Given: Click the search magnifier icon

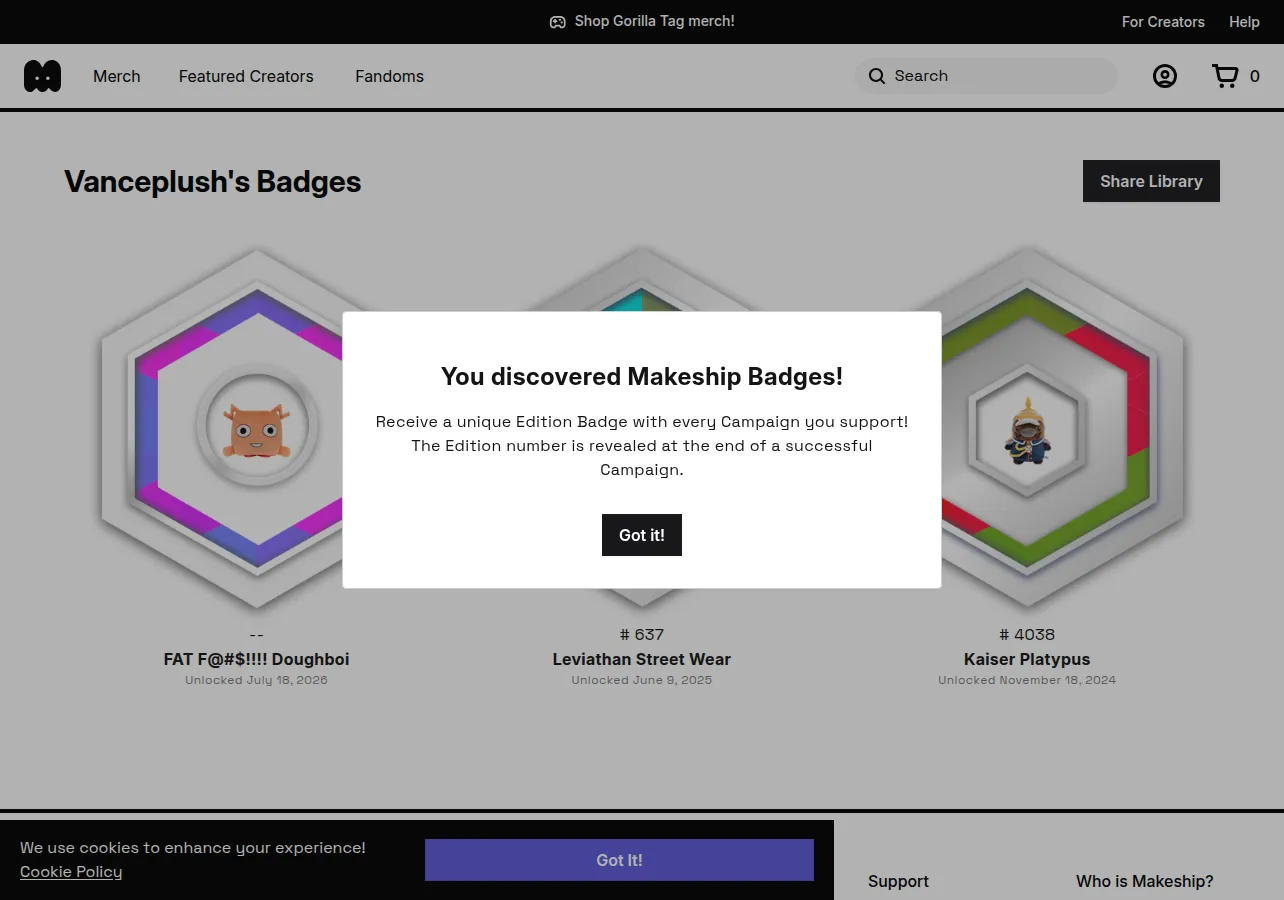Looking at the screenshot, I should coord(877,76).
